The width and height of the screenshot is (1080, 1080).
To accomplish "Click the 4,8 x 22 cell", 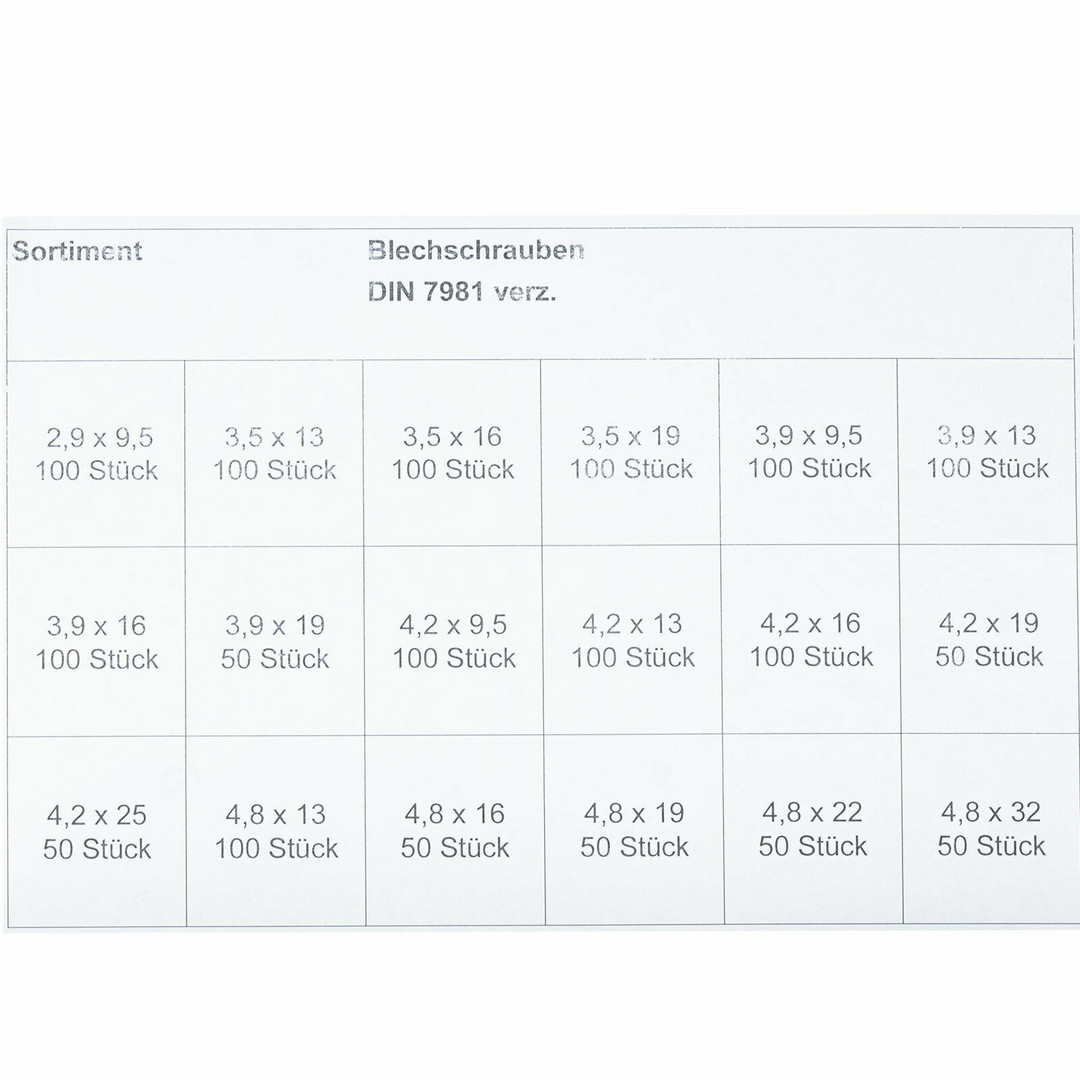I will click(x=813, y=829).
